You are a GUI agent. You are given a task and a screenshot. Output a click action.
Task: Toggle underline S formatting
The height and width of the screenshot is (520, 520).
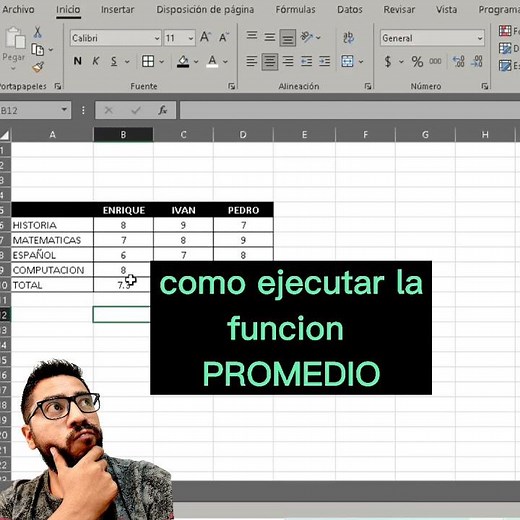[114, 61]
